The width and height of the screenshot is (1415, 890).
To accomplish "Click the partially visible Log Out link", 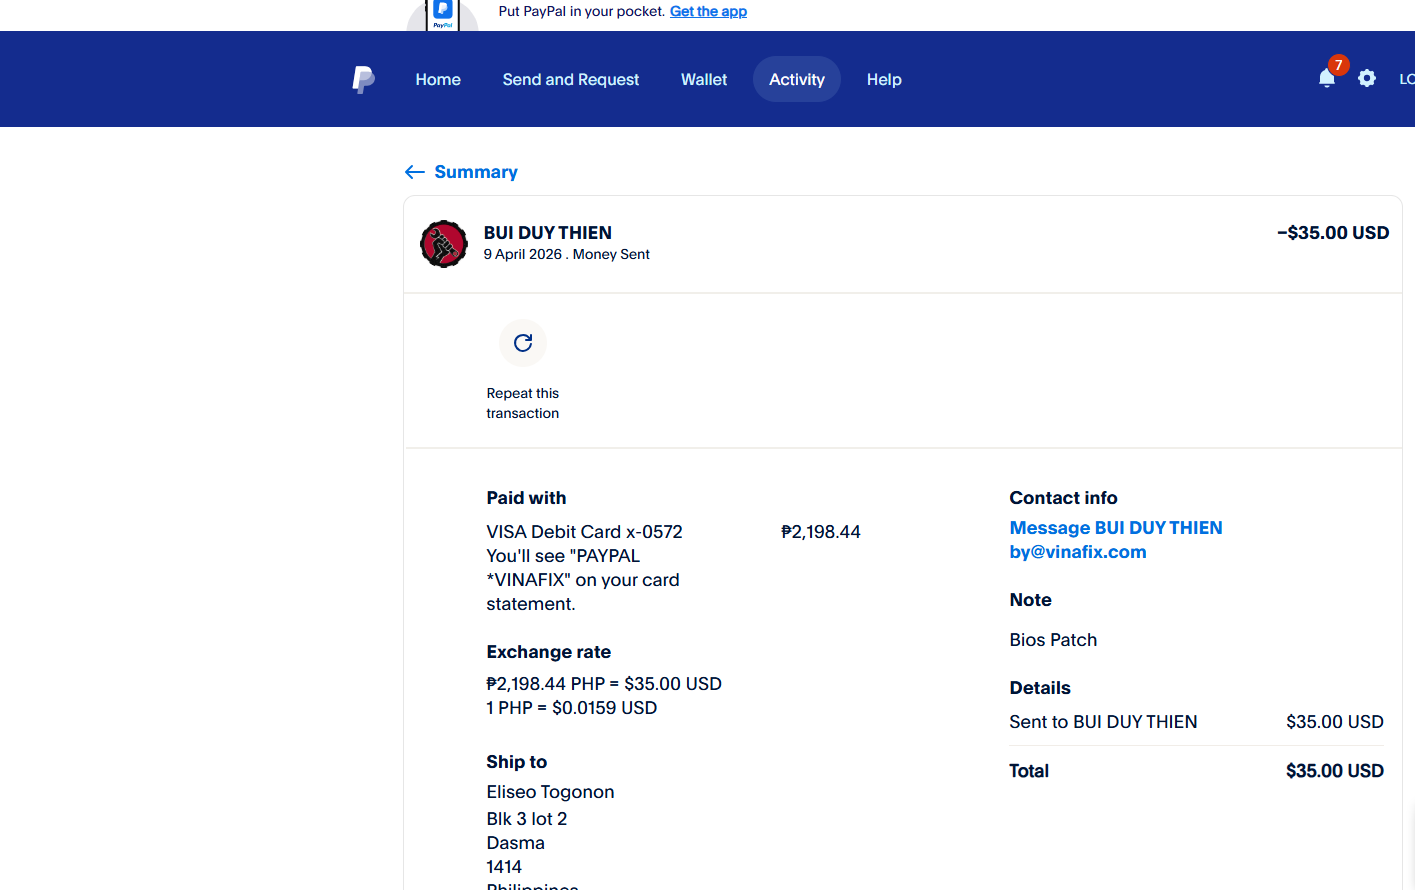I will click(1406, 79).
